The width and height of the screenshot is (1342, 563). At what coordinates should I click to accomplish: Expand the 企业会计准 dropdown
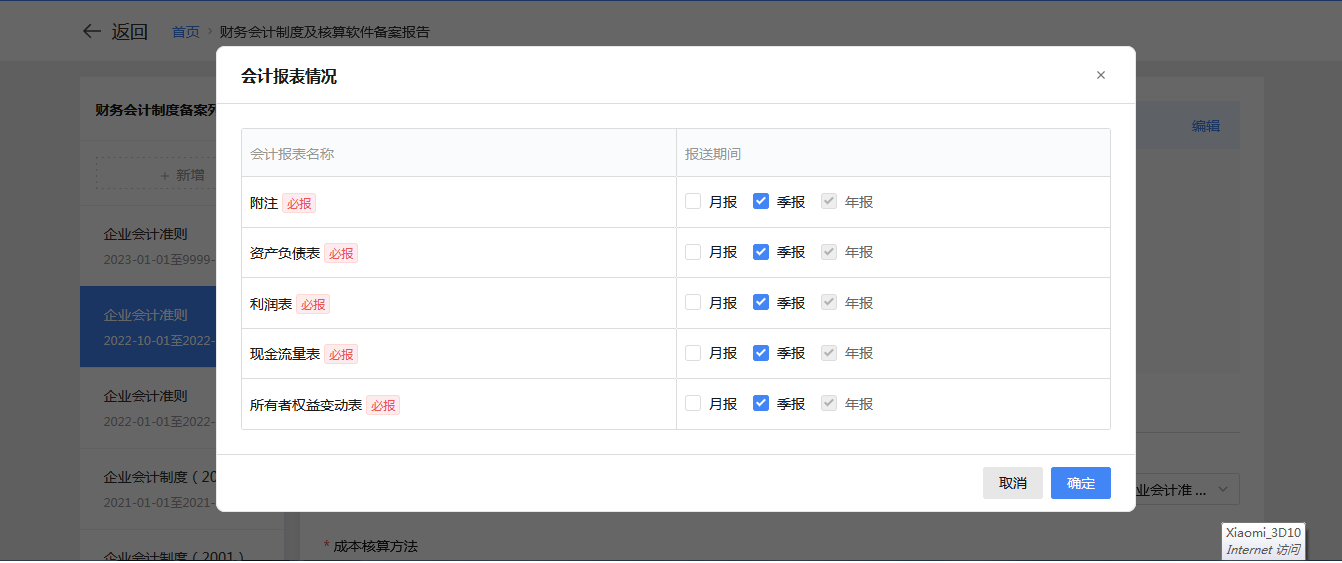(x=1186, y=490)
